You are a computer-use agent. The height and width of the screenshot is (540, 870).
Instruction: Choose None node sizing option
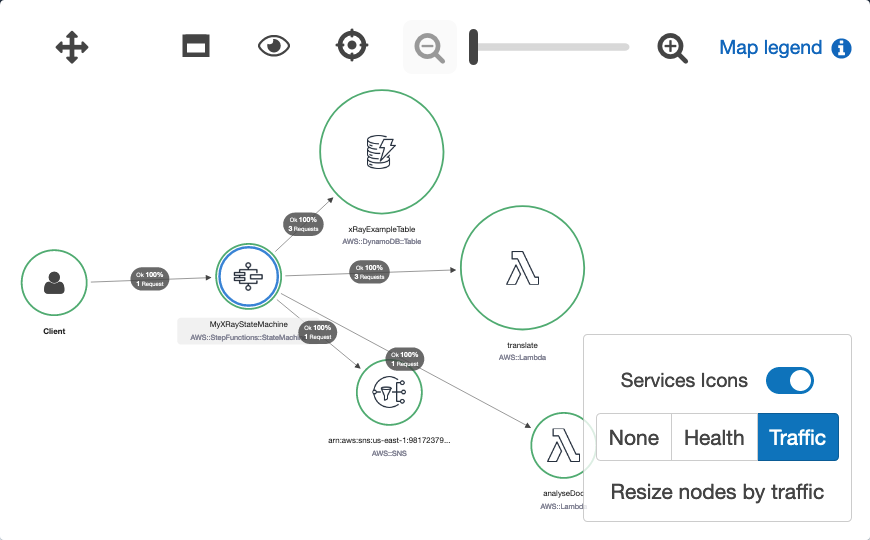[634, 437]
